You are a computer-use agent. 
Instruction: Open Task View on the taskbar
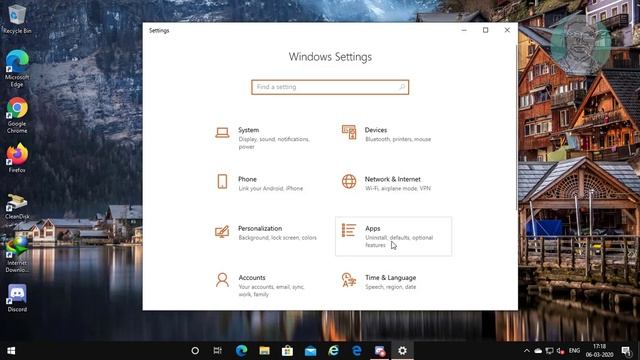coord(218,351)
